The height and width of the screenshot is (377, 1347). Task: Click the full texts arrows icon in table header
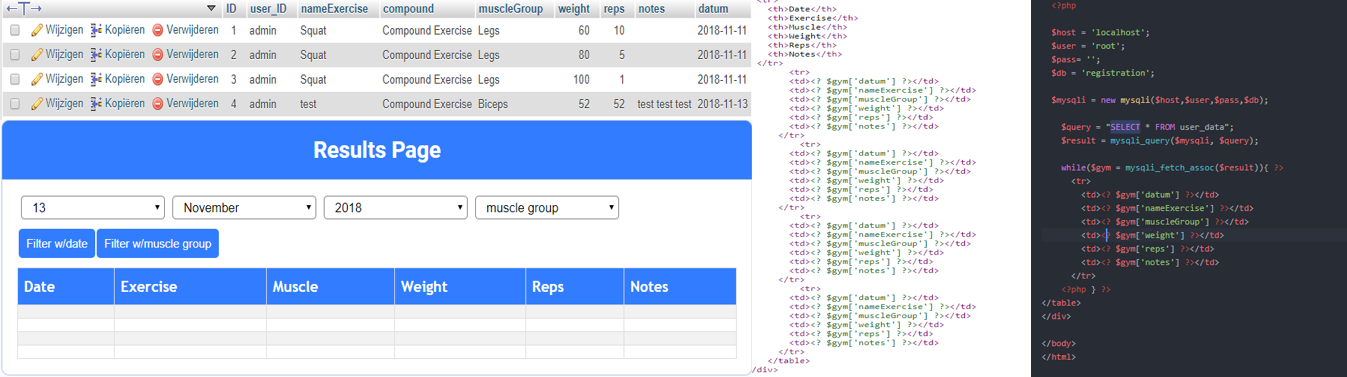[x=25, y=8]
